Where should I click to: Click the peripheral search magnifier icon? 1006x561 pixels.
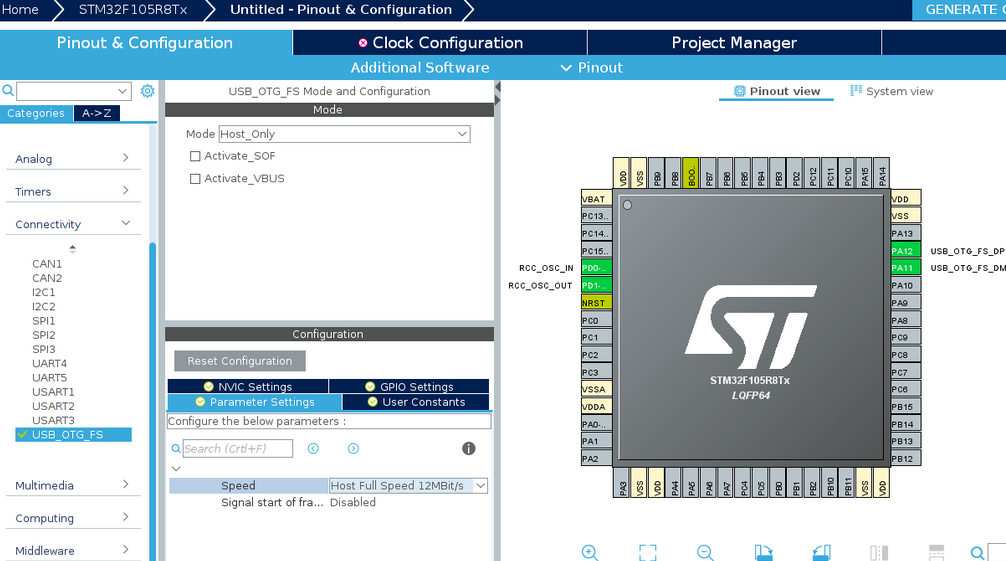point(8,91)
